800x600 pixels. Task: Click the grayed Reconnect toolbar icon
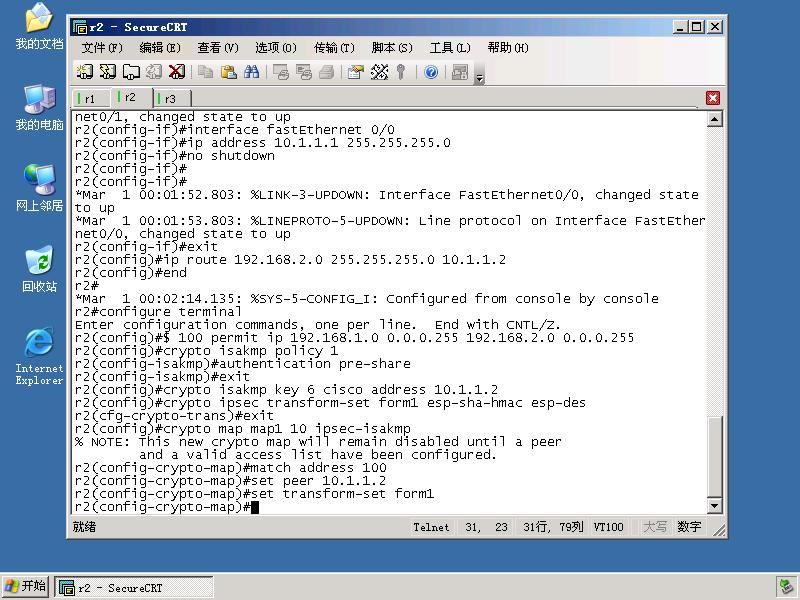point(154,72)
